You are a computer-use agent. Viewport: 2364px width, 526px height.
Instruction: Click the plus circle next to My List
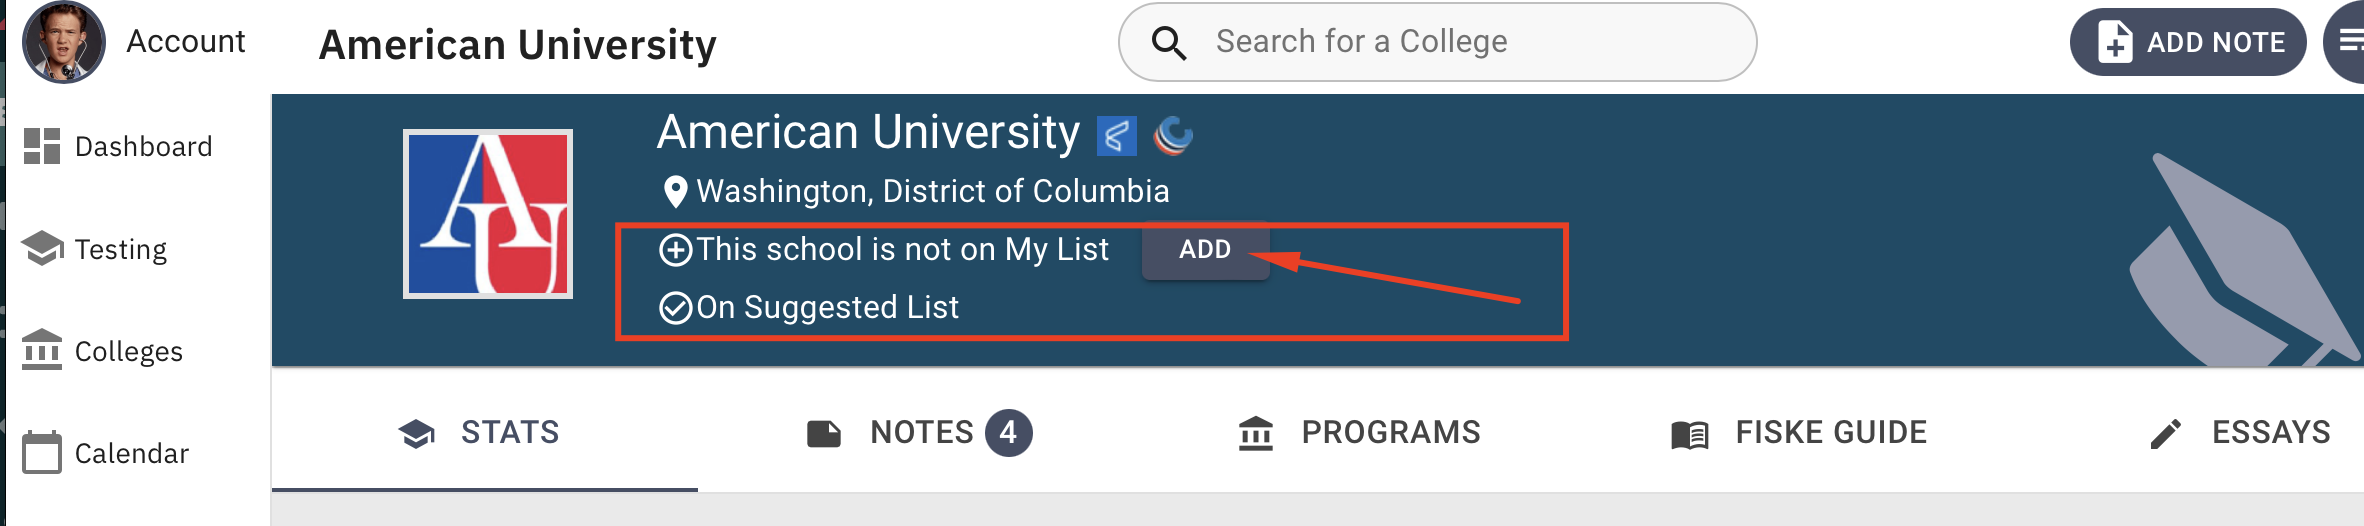pos(676,250)
